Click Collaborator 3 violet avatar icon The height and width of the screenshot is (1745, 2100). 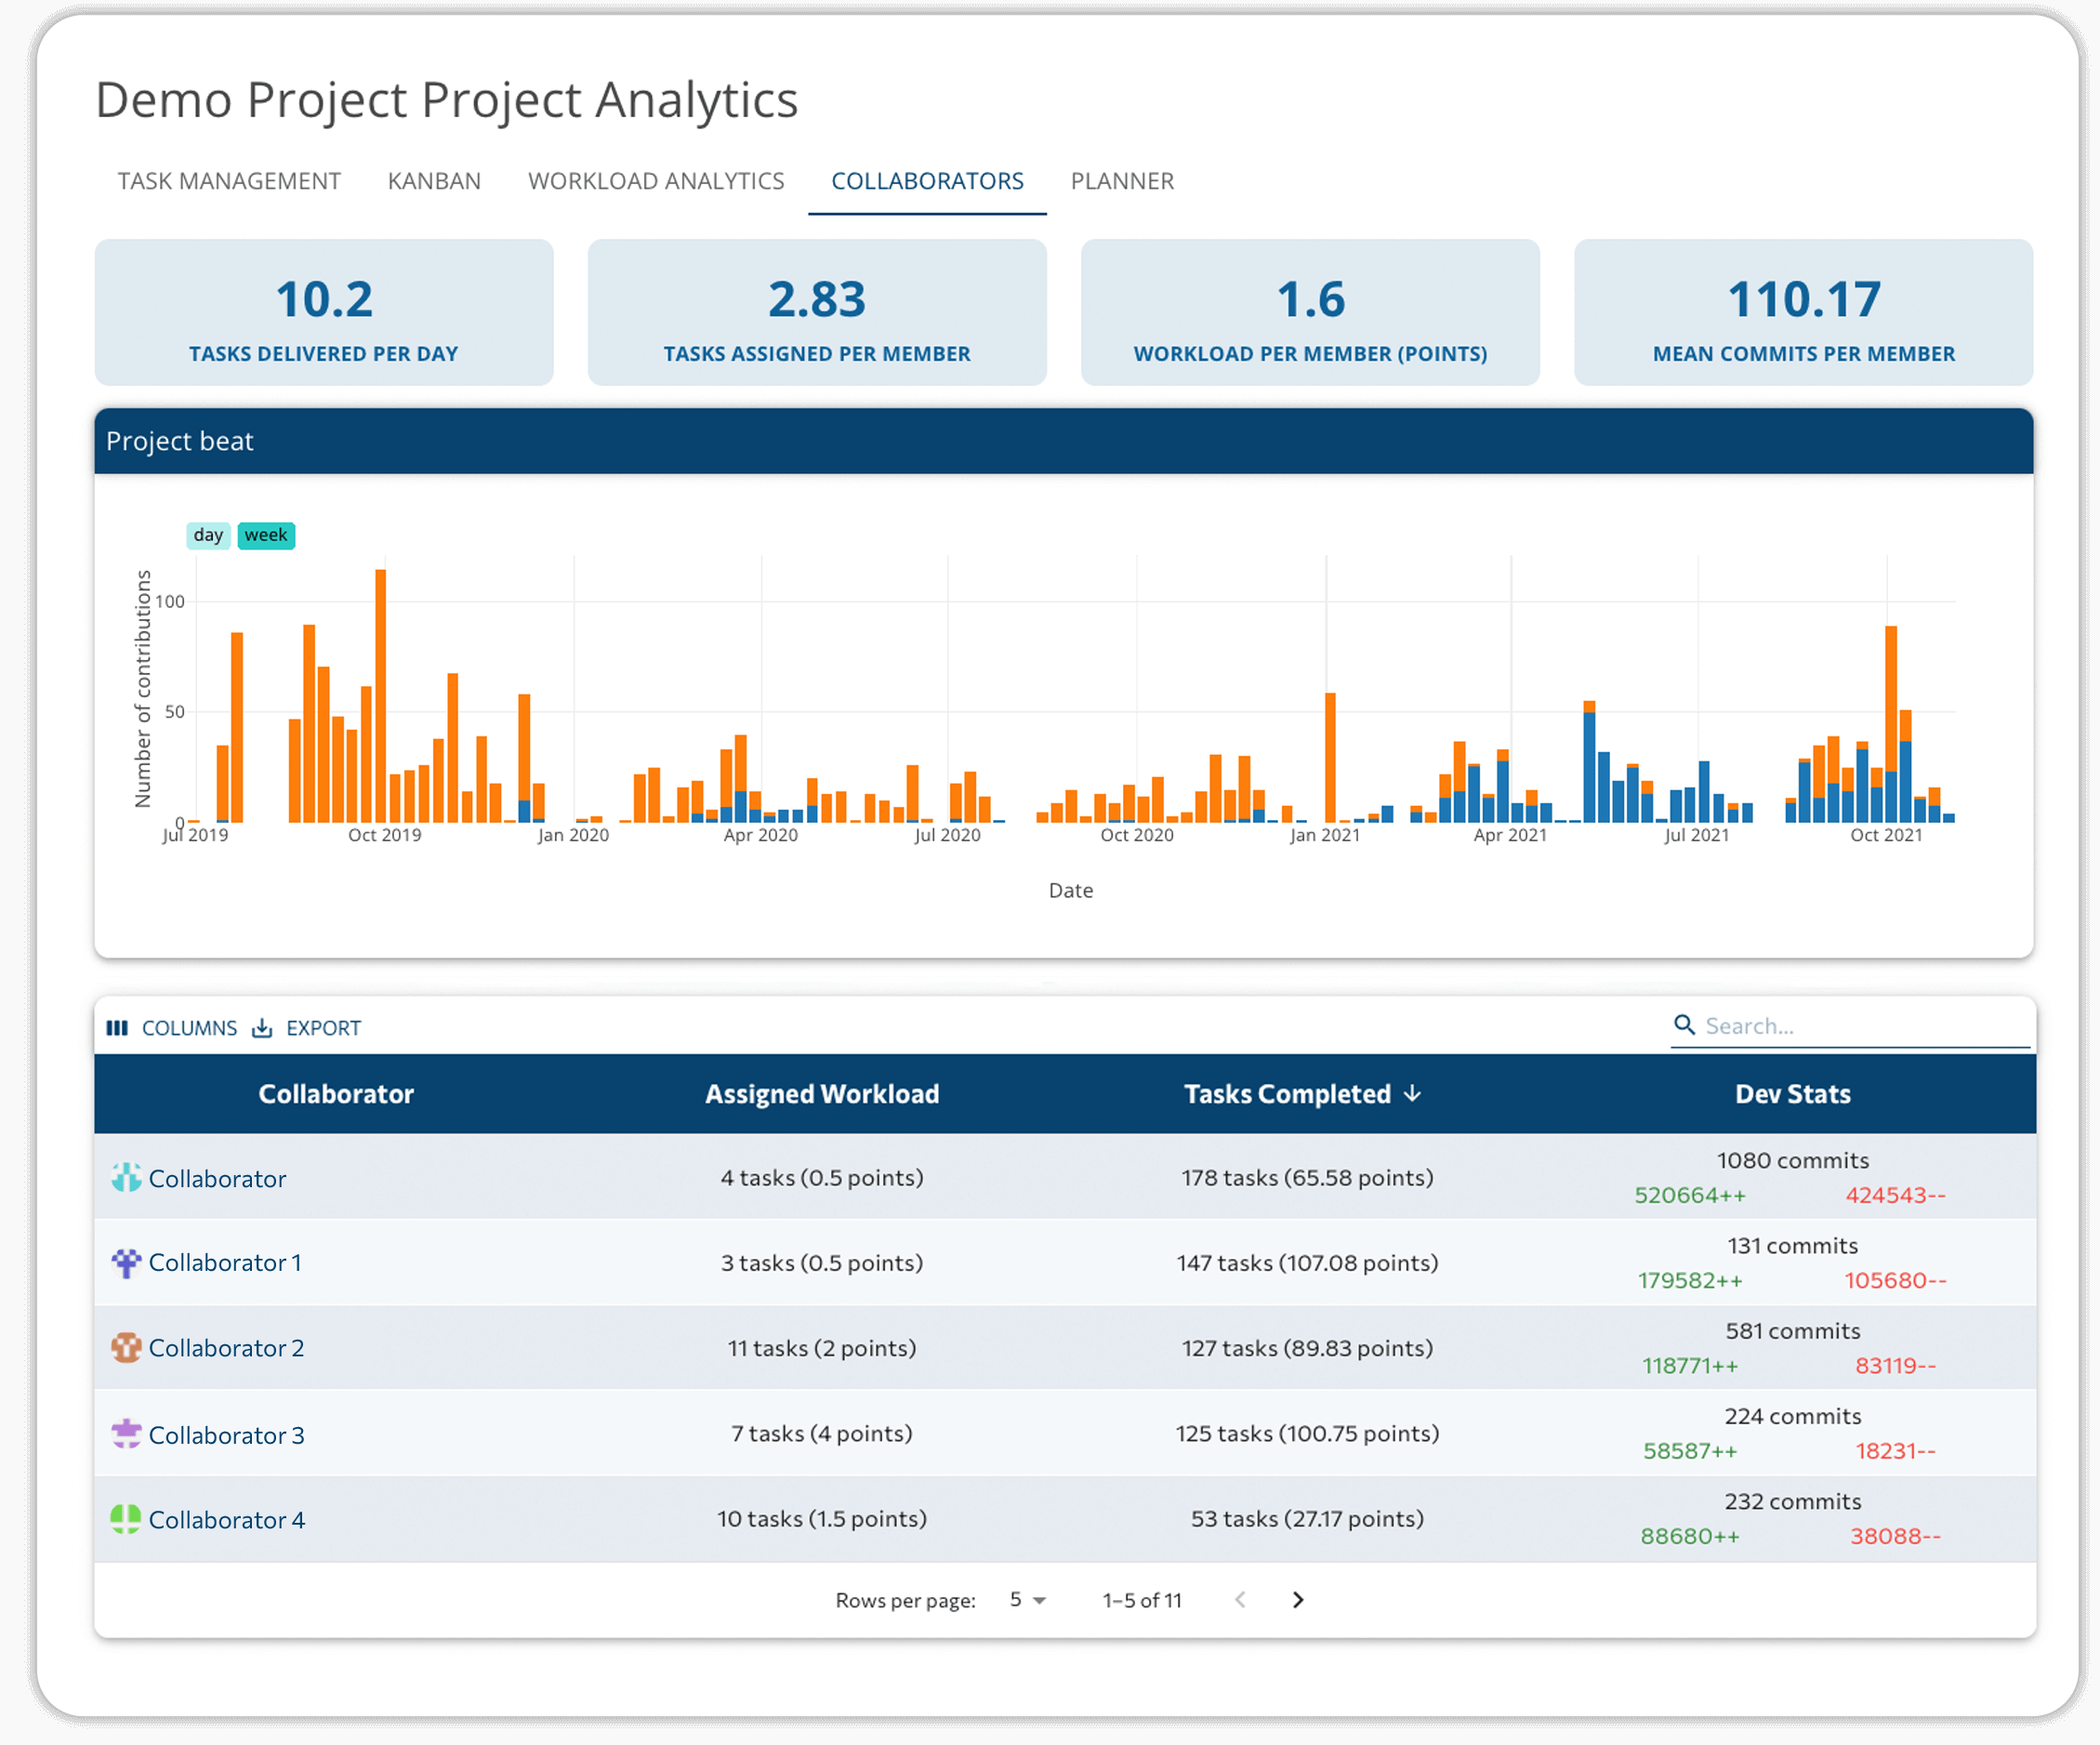point(126,1434)
